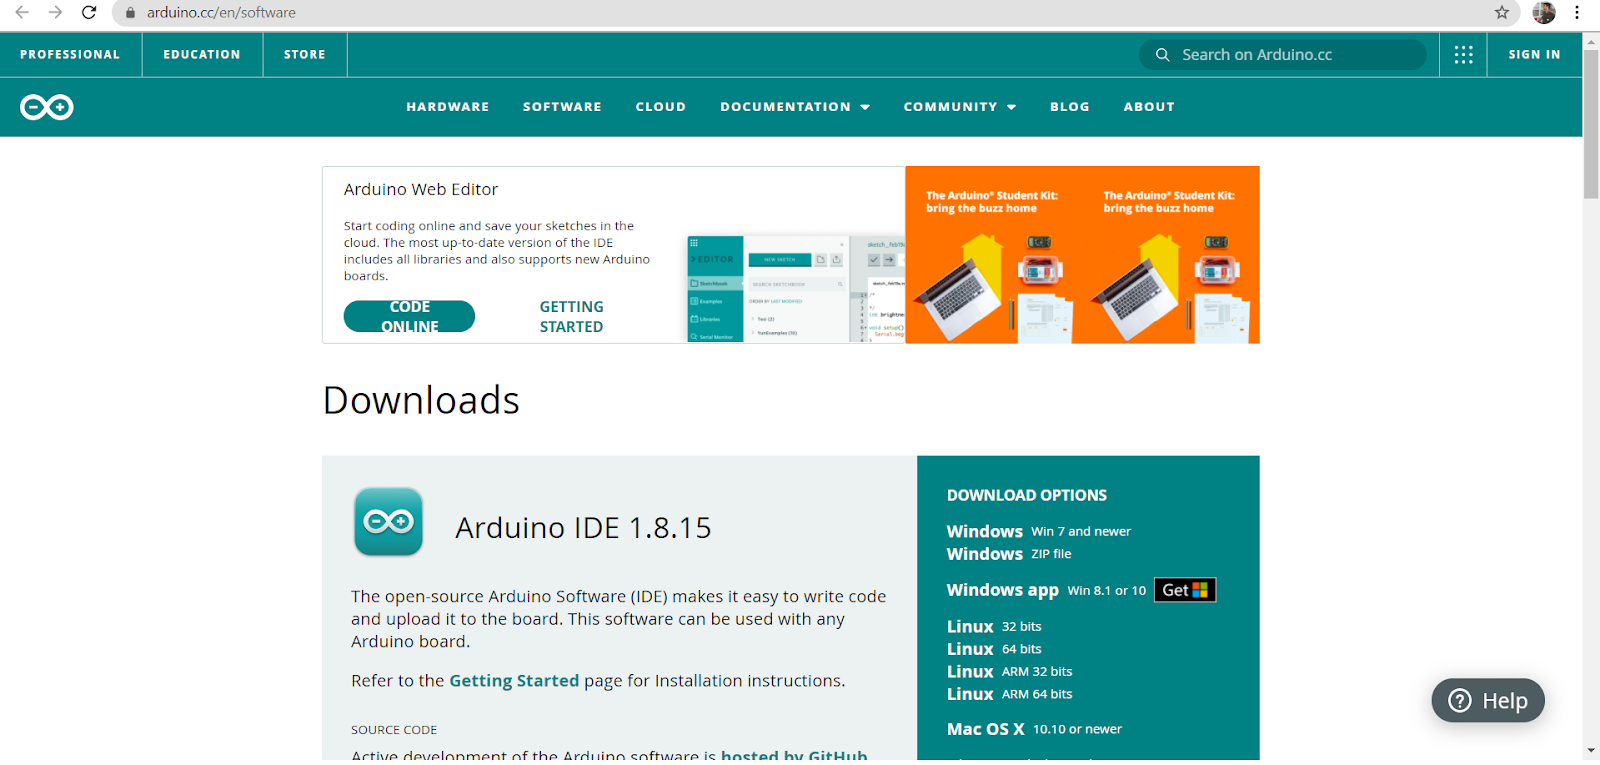This screenshot has width=1600, height=765.
Task: Click the Sign In button
Action: [x=1534, y=55]
